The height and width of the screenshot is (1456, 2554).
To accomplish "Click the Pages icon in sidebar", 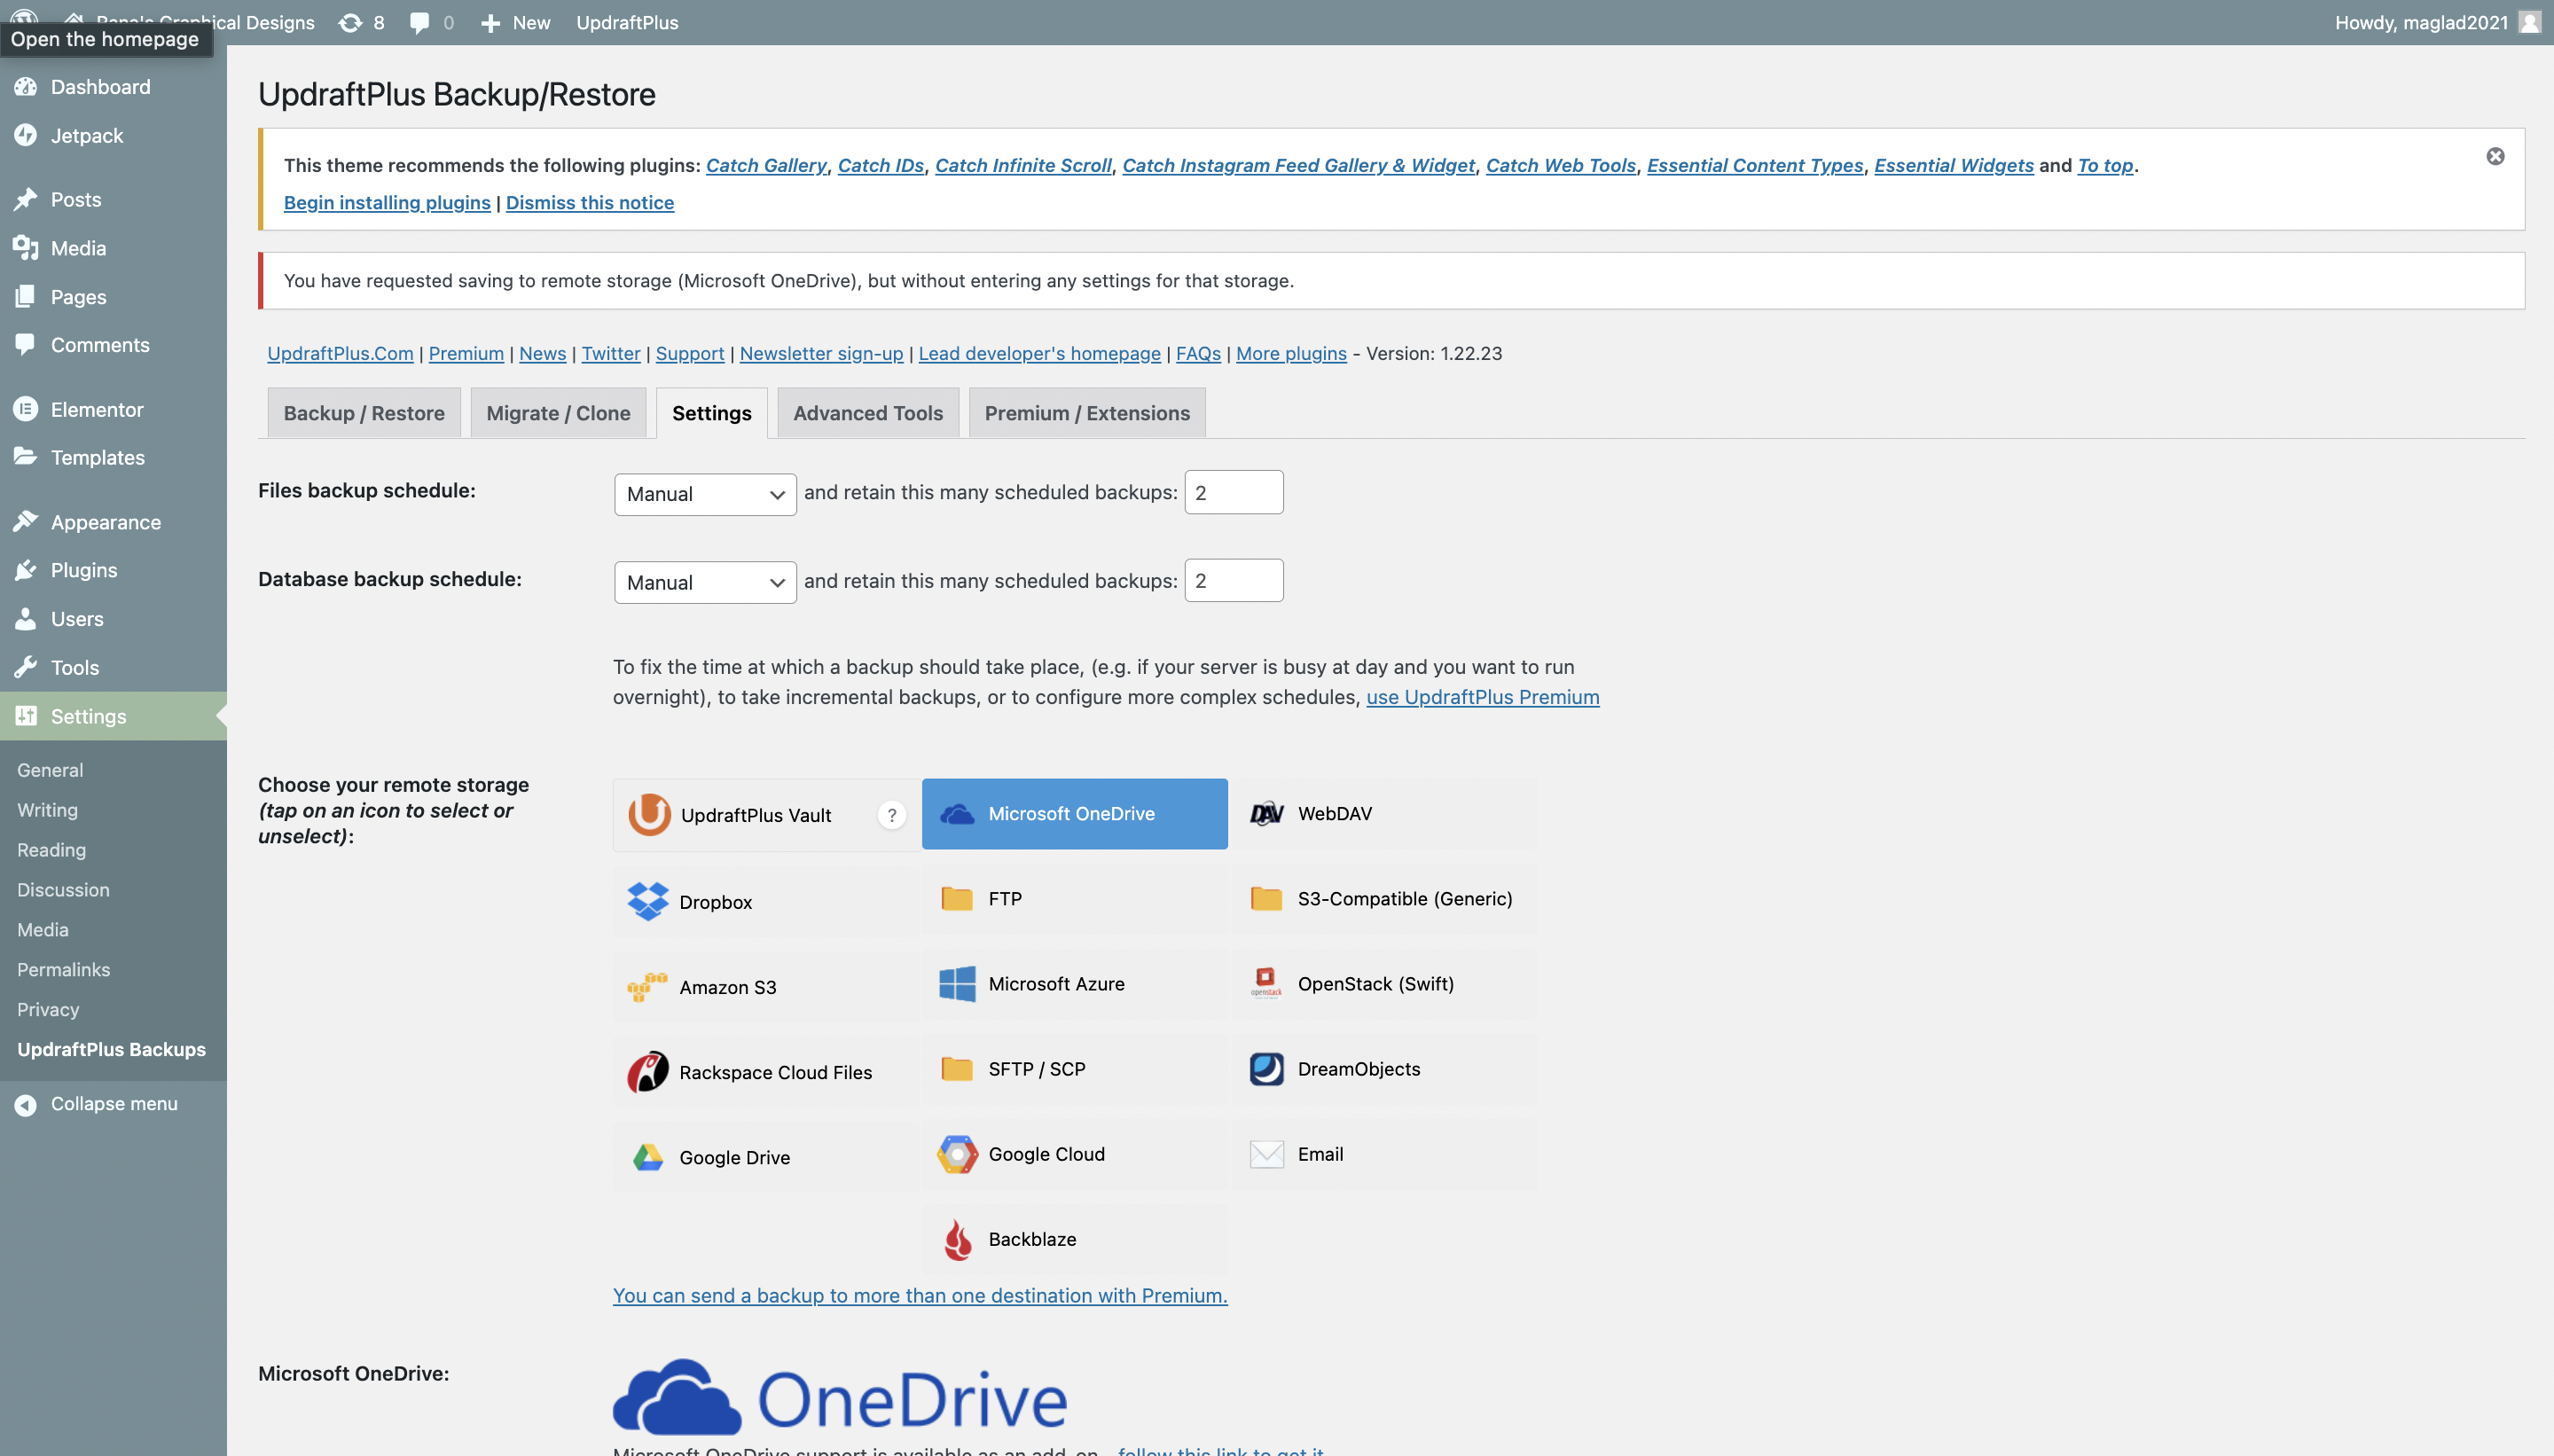I will click(x=26, y=296).
